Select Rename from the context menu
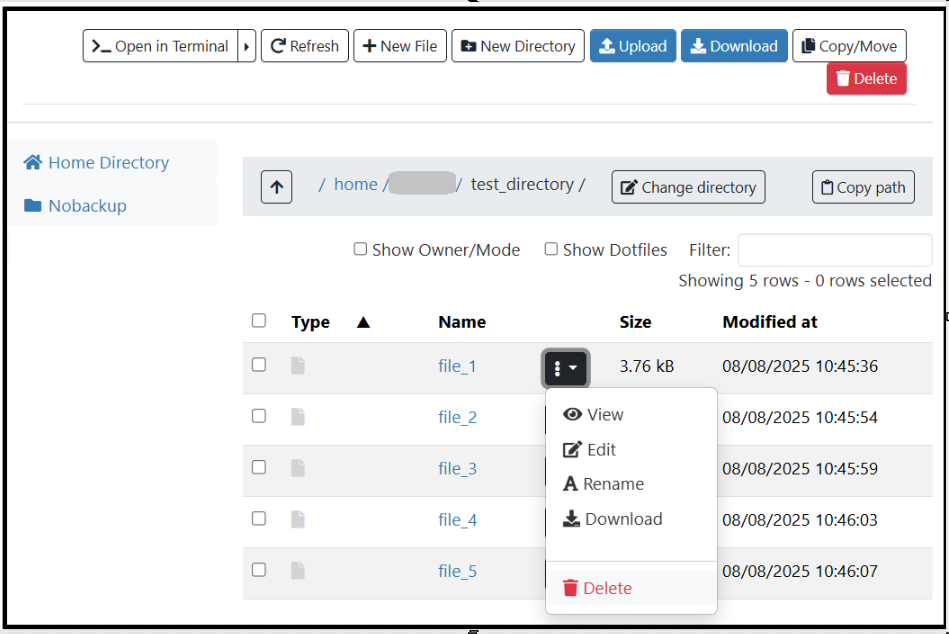This screenshot has height=634, width=949. (x=603, y=484)
